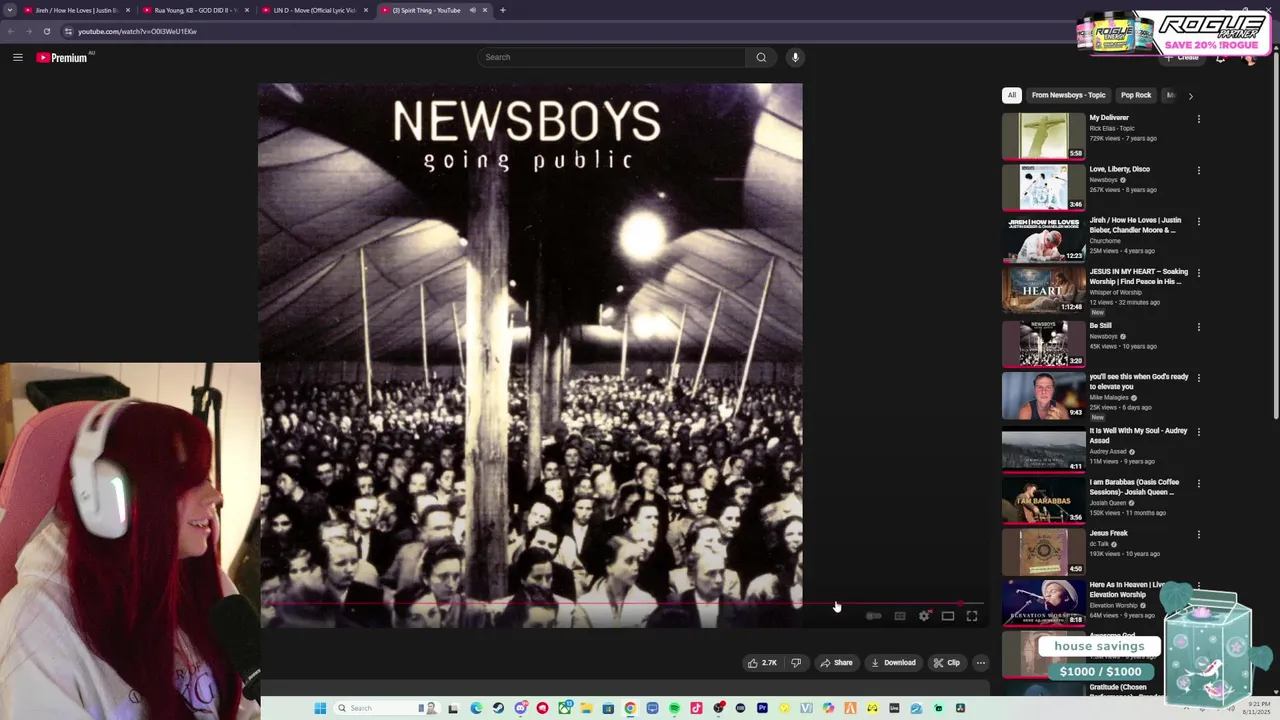Open Love, Liberty, Disco thumbnail
Image resolution: width=1280 pixels, height=720 pixels.
click(x=1043, y=187)
